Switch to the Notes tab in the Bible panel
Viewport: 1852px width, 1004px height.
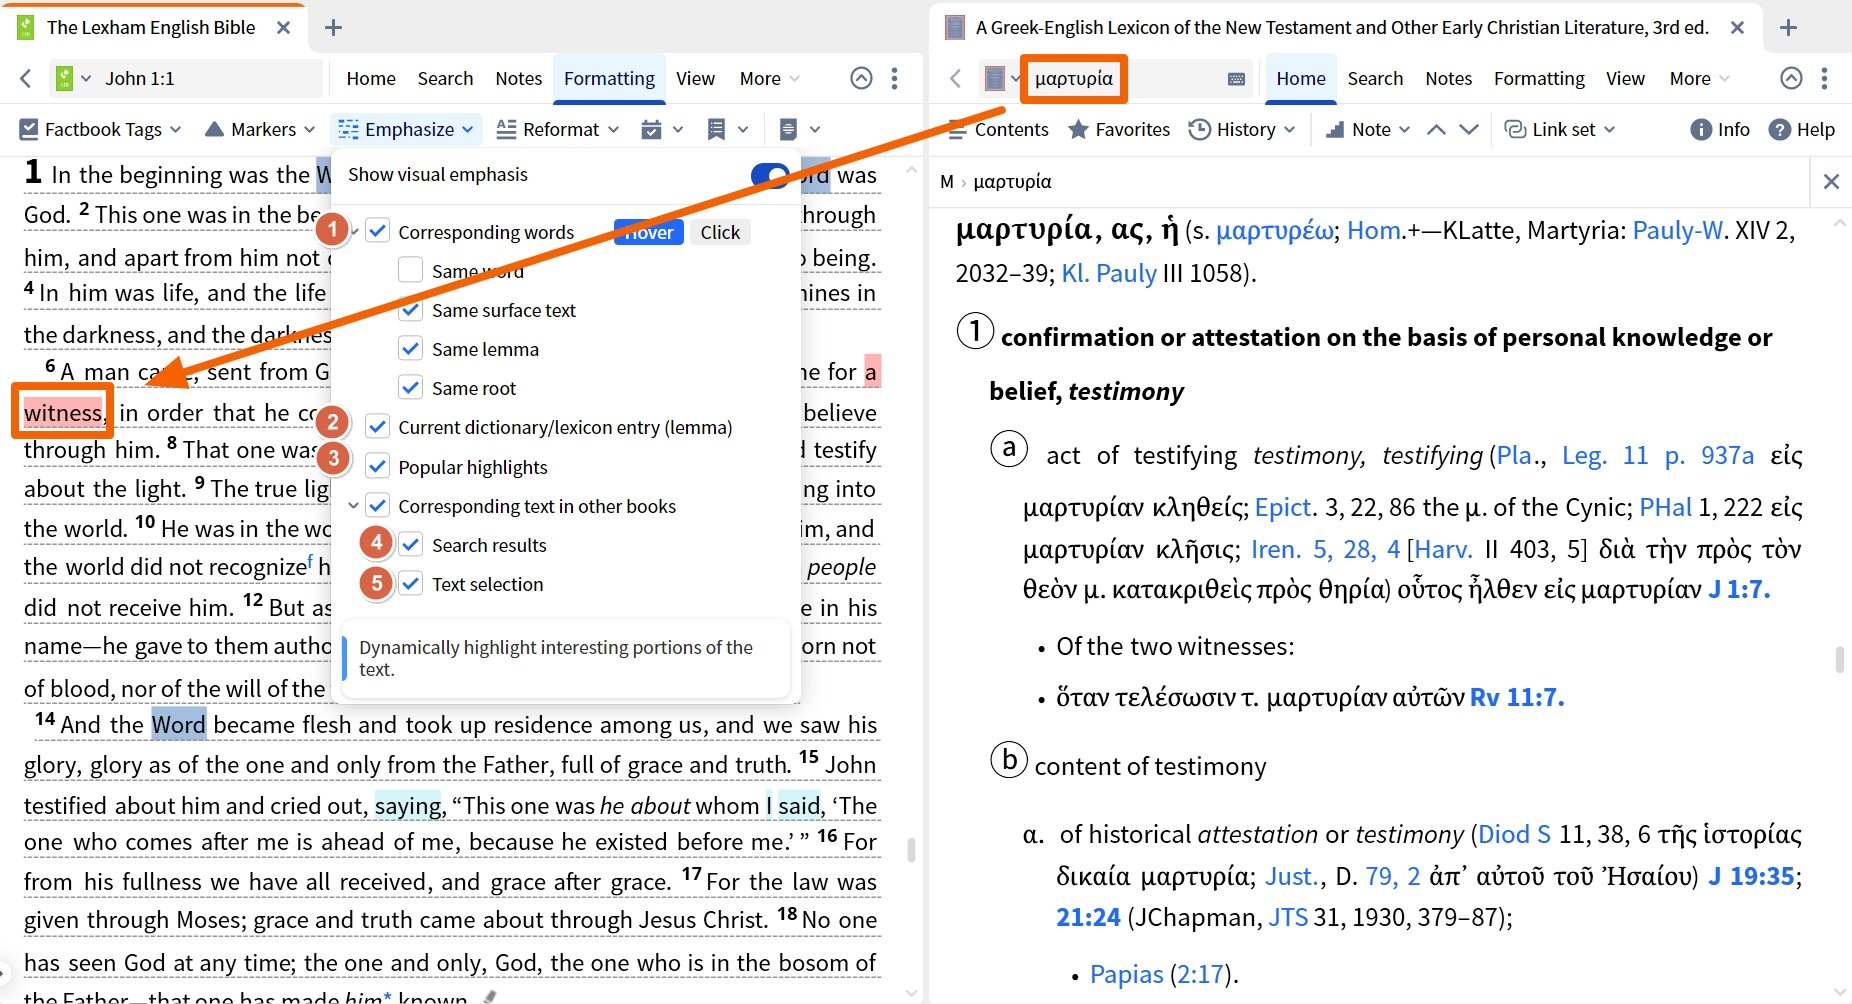point(518,78)
